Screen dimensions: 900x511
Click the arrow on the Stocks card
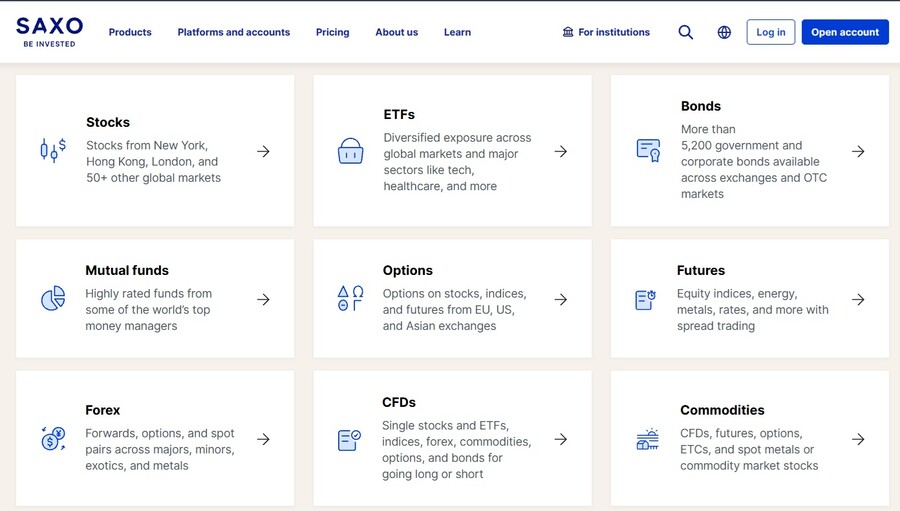(263, 152)
